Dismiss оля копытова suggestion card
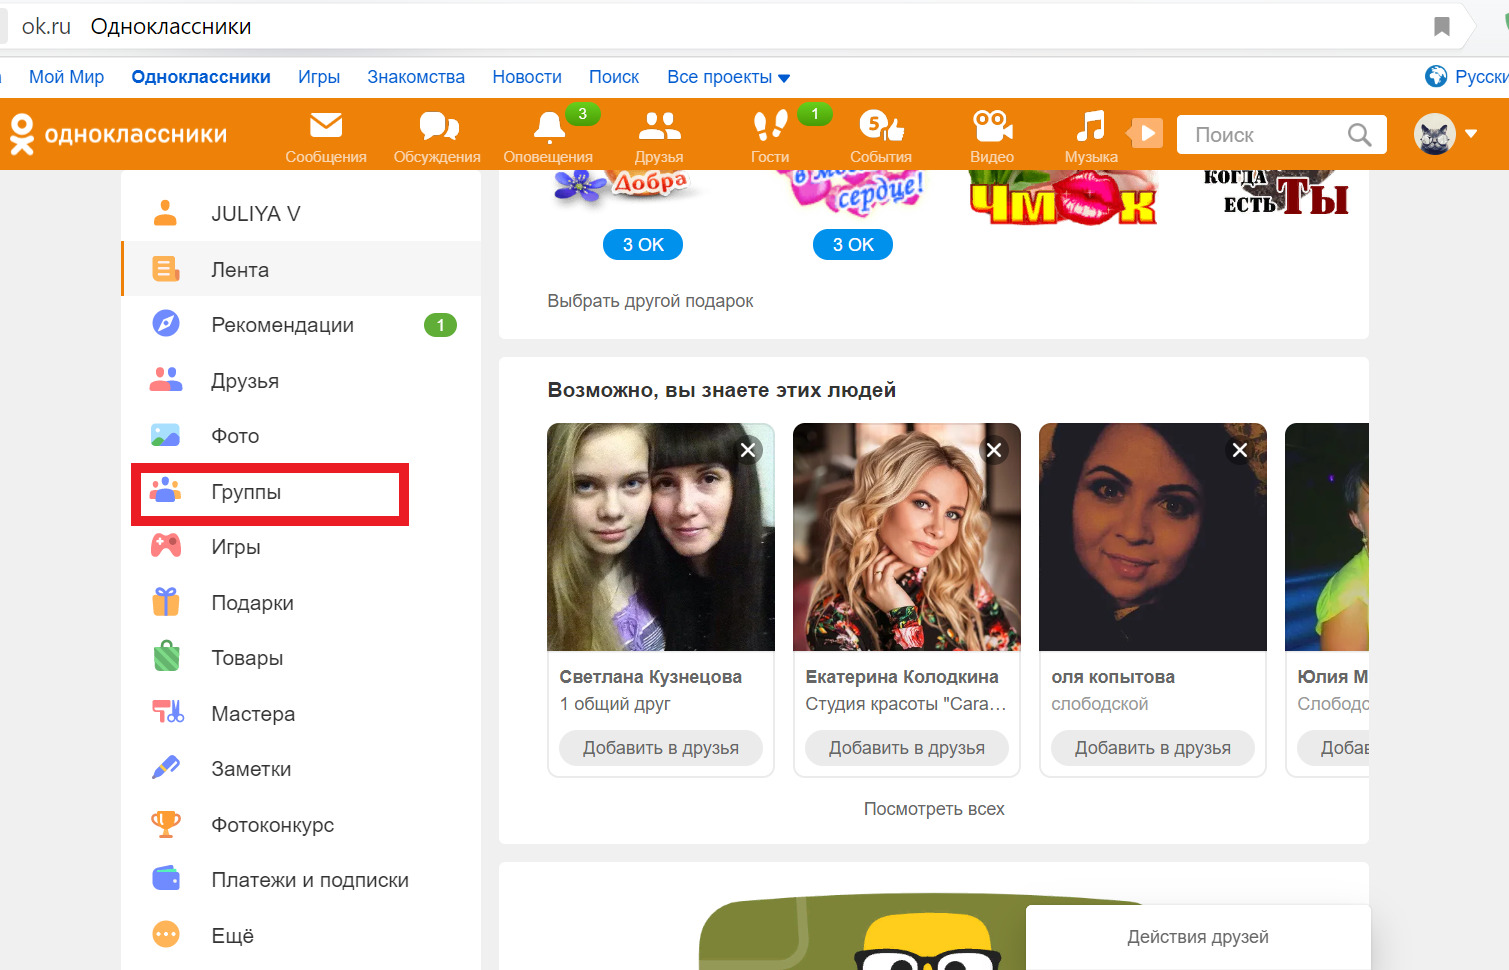This screenshot has width=1509, height=970. (1240, 450)
